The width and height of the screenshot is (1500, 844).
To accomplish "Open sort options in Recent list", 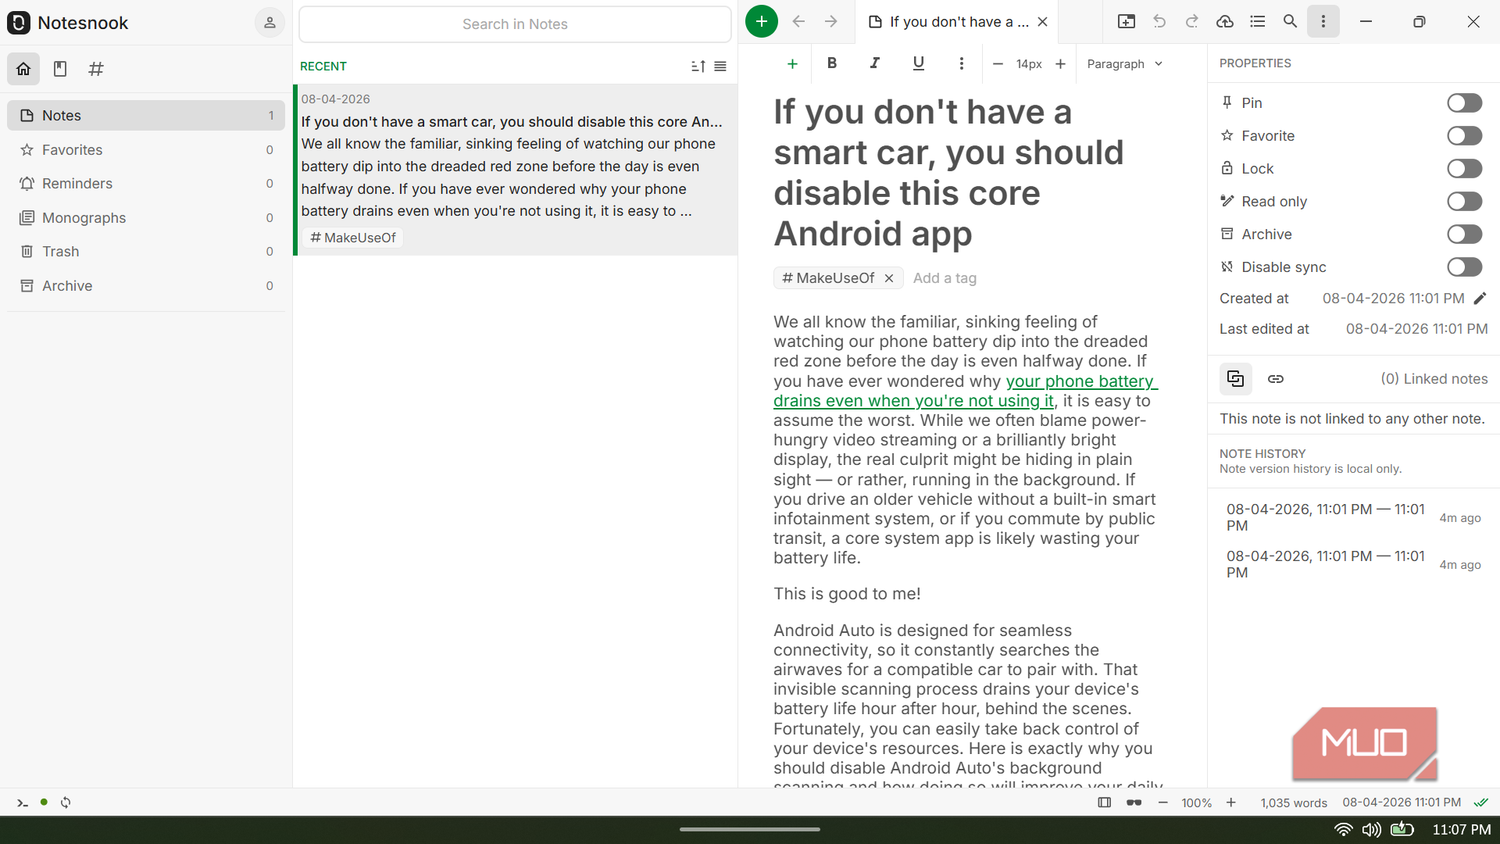I will (x=698, y=66).
